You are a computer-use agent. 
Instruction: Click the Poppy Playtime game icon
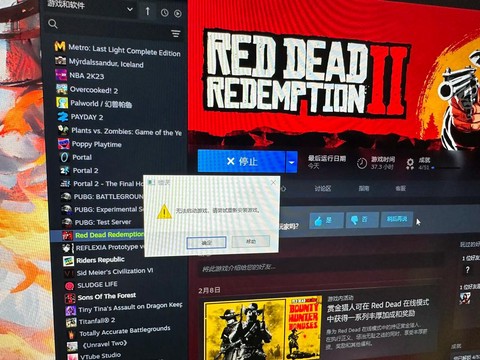click(64, 144)
